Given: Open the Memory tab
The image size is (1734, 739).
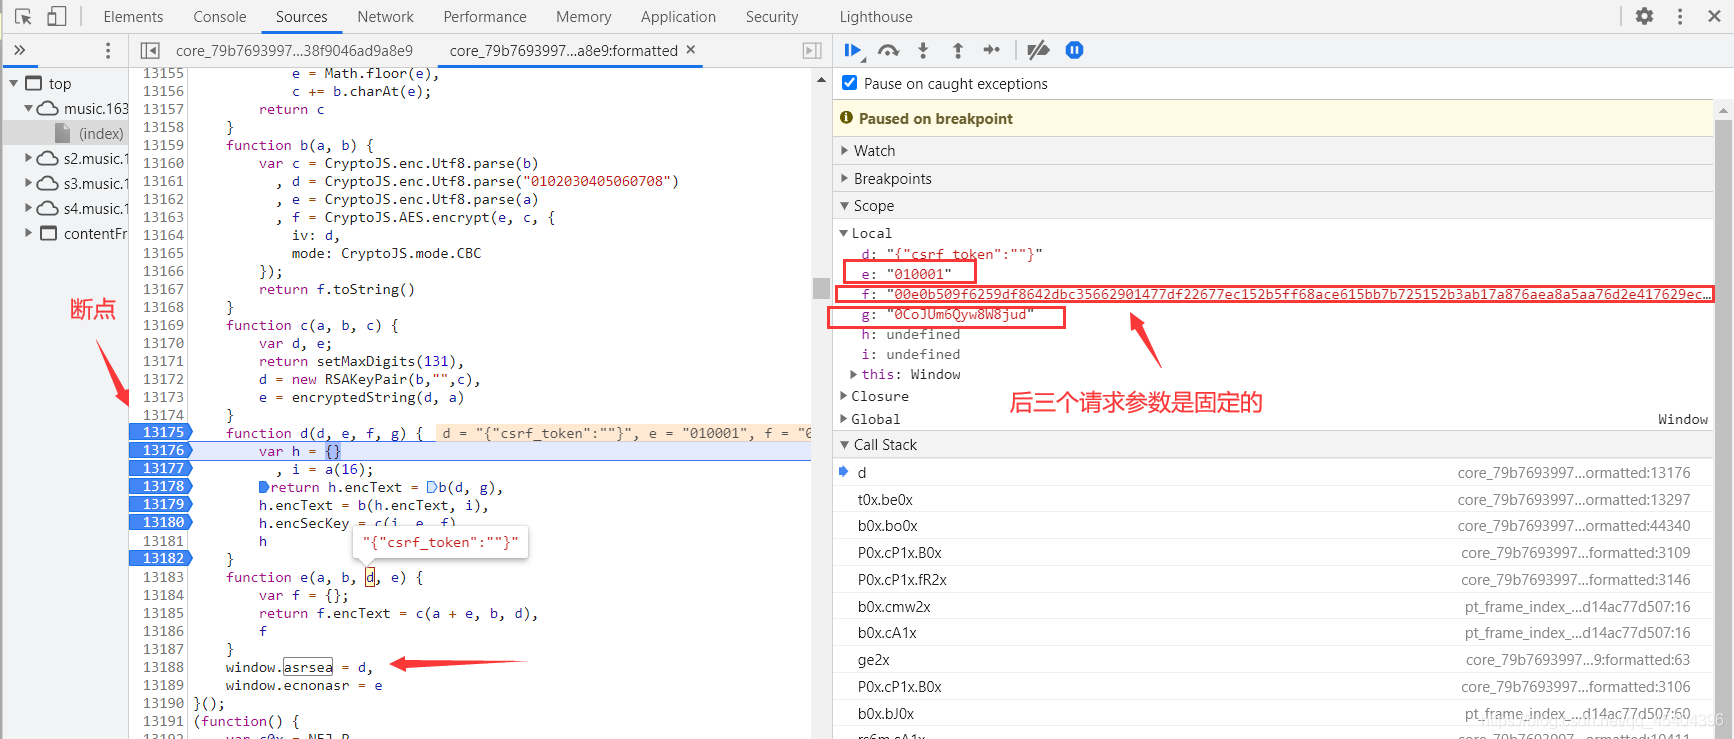Looking at the screenshot, I should 584,17.
